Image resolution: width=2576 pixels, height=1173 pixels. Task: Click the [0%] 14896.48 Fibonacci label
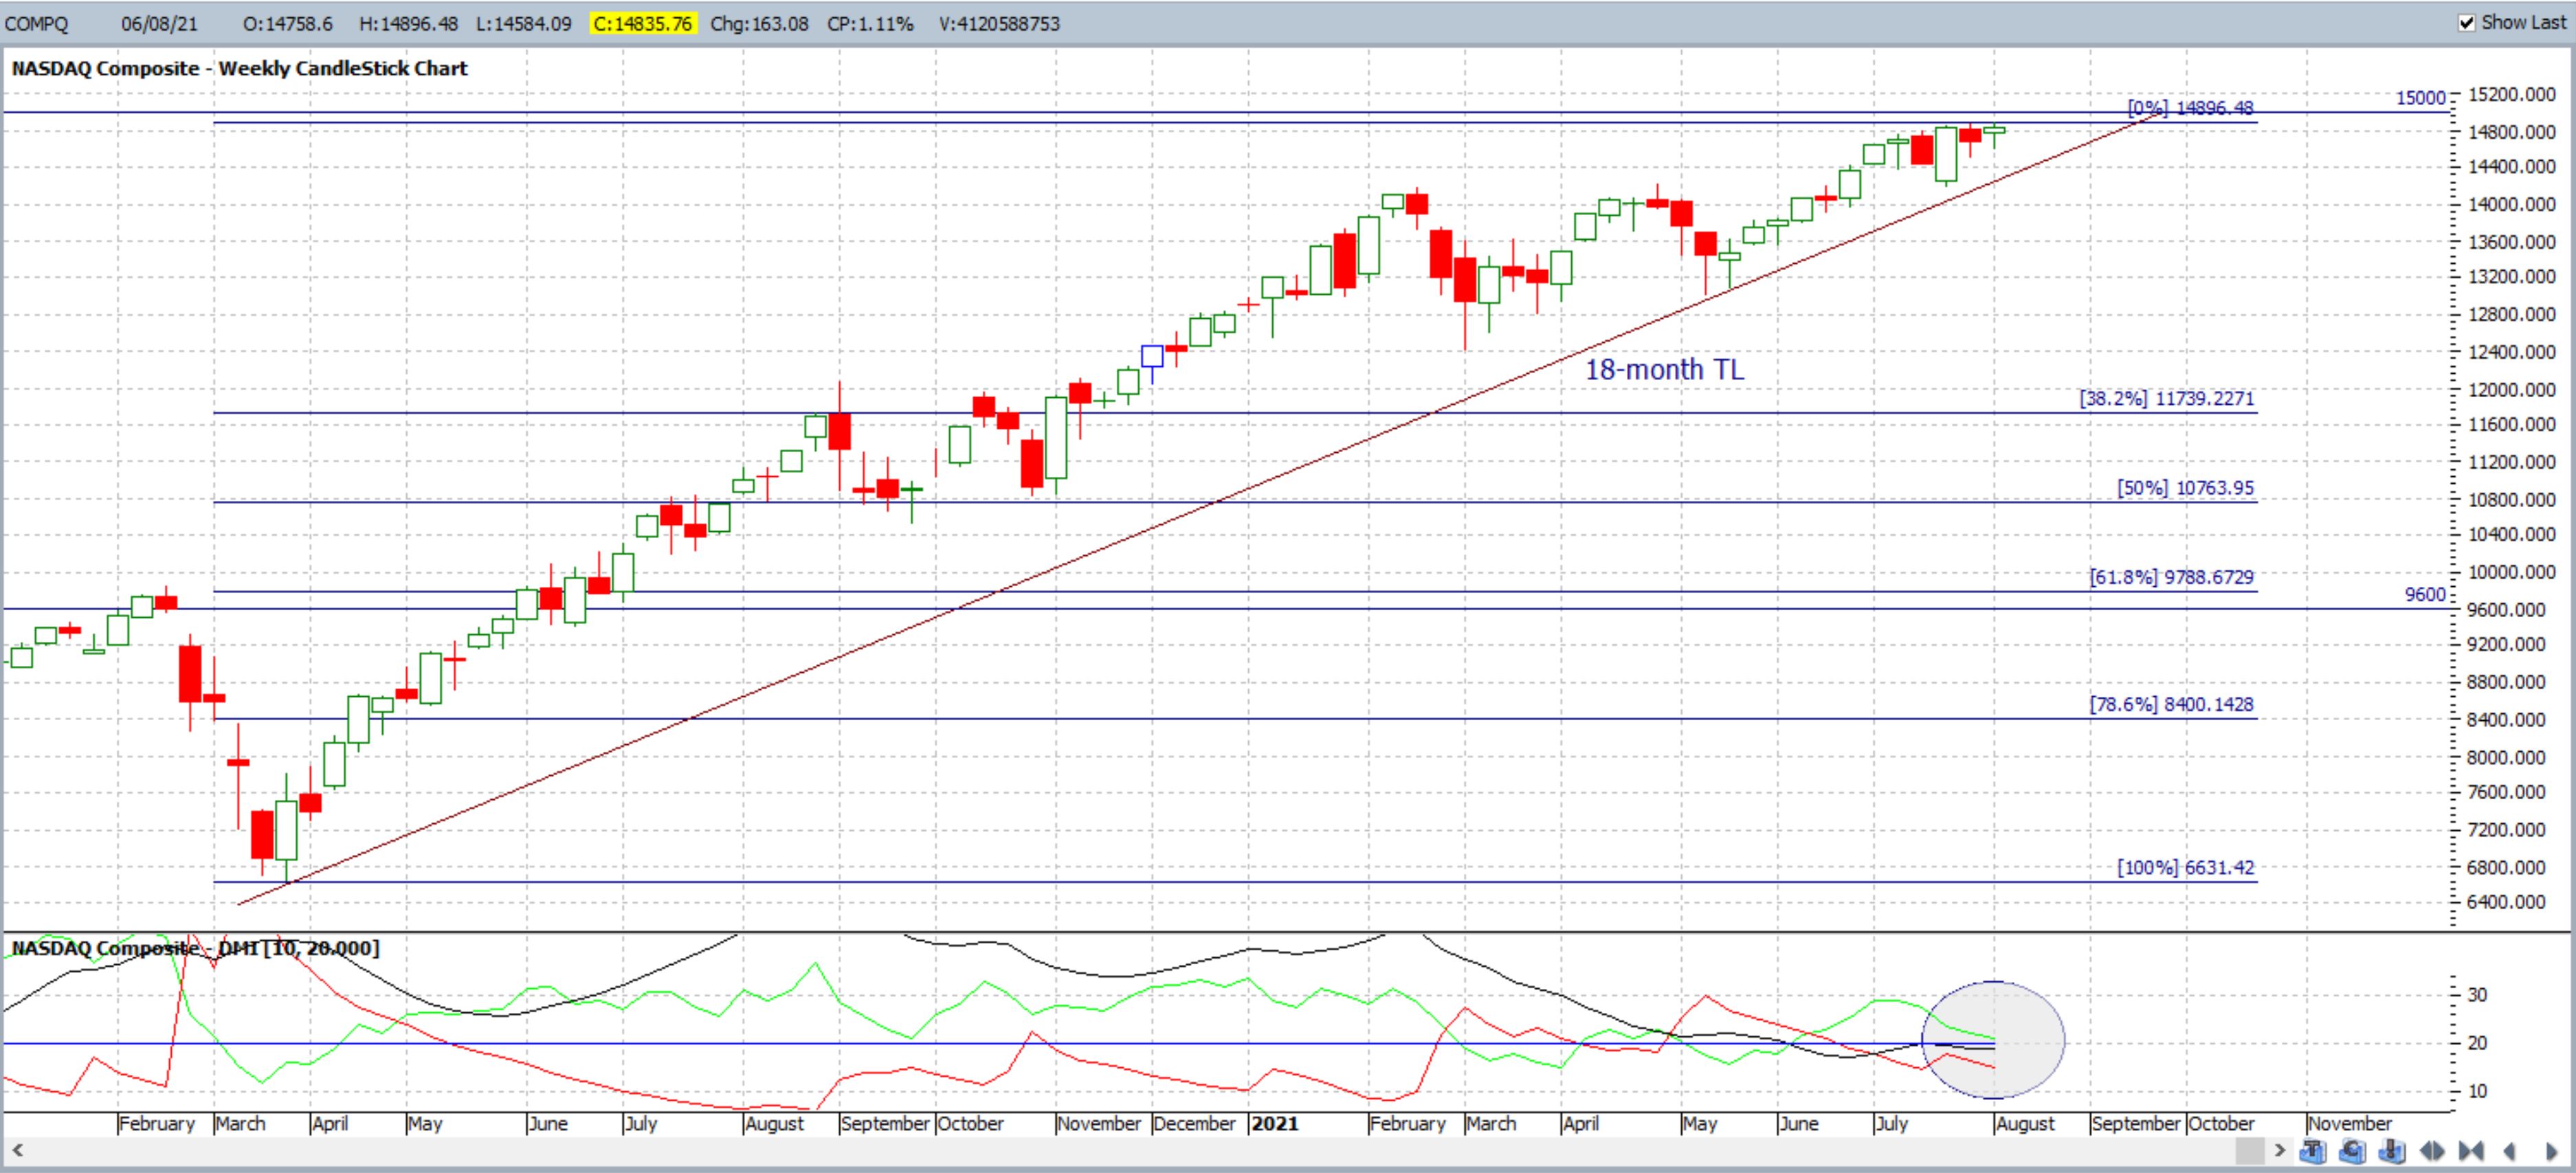point(2190,107)
